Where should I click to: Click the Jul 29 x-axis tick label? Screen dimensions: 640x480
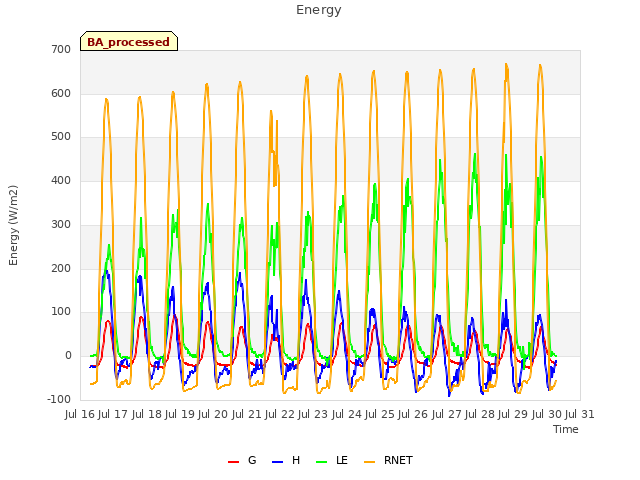click(513, 415)
